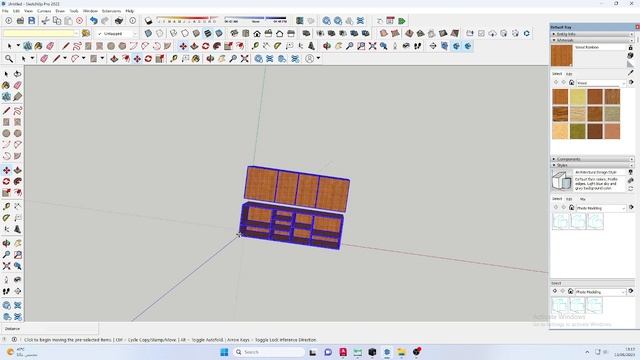Viewport: 640px width, 360px height.
Task: Adjust the shadow time-of-day slider
Action: [x=255, y=20]
